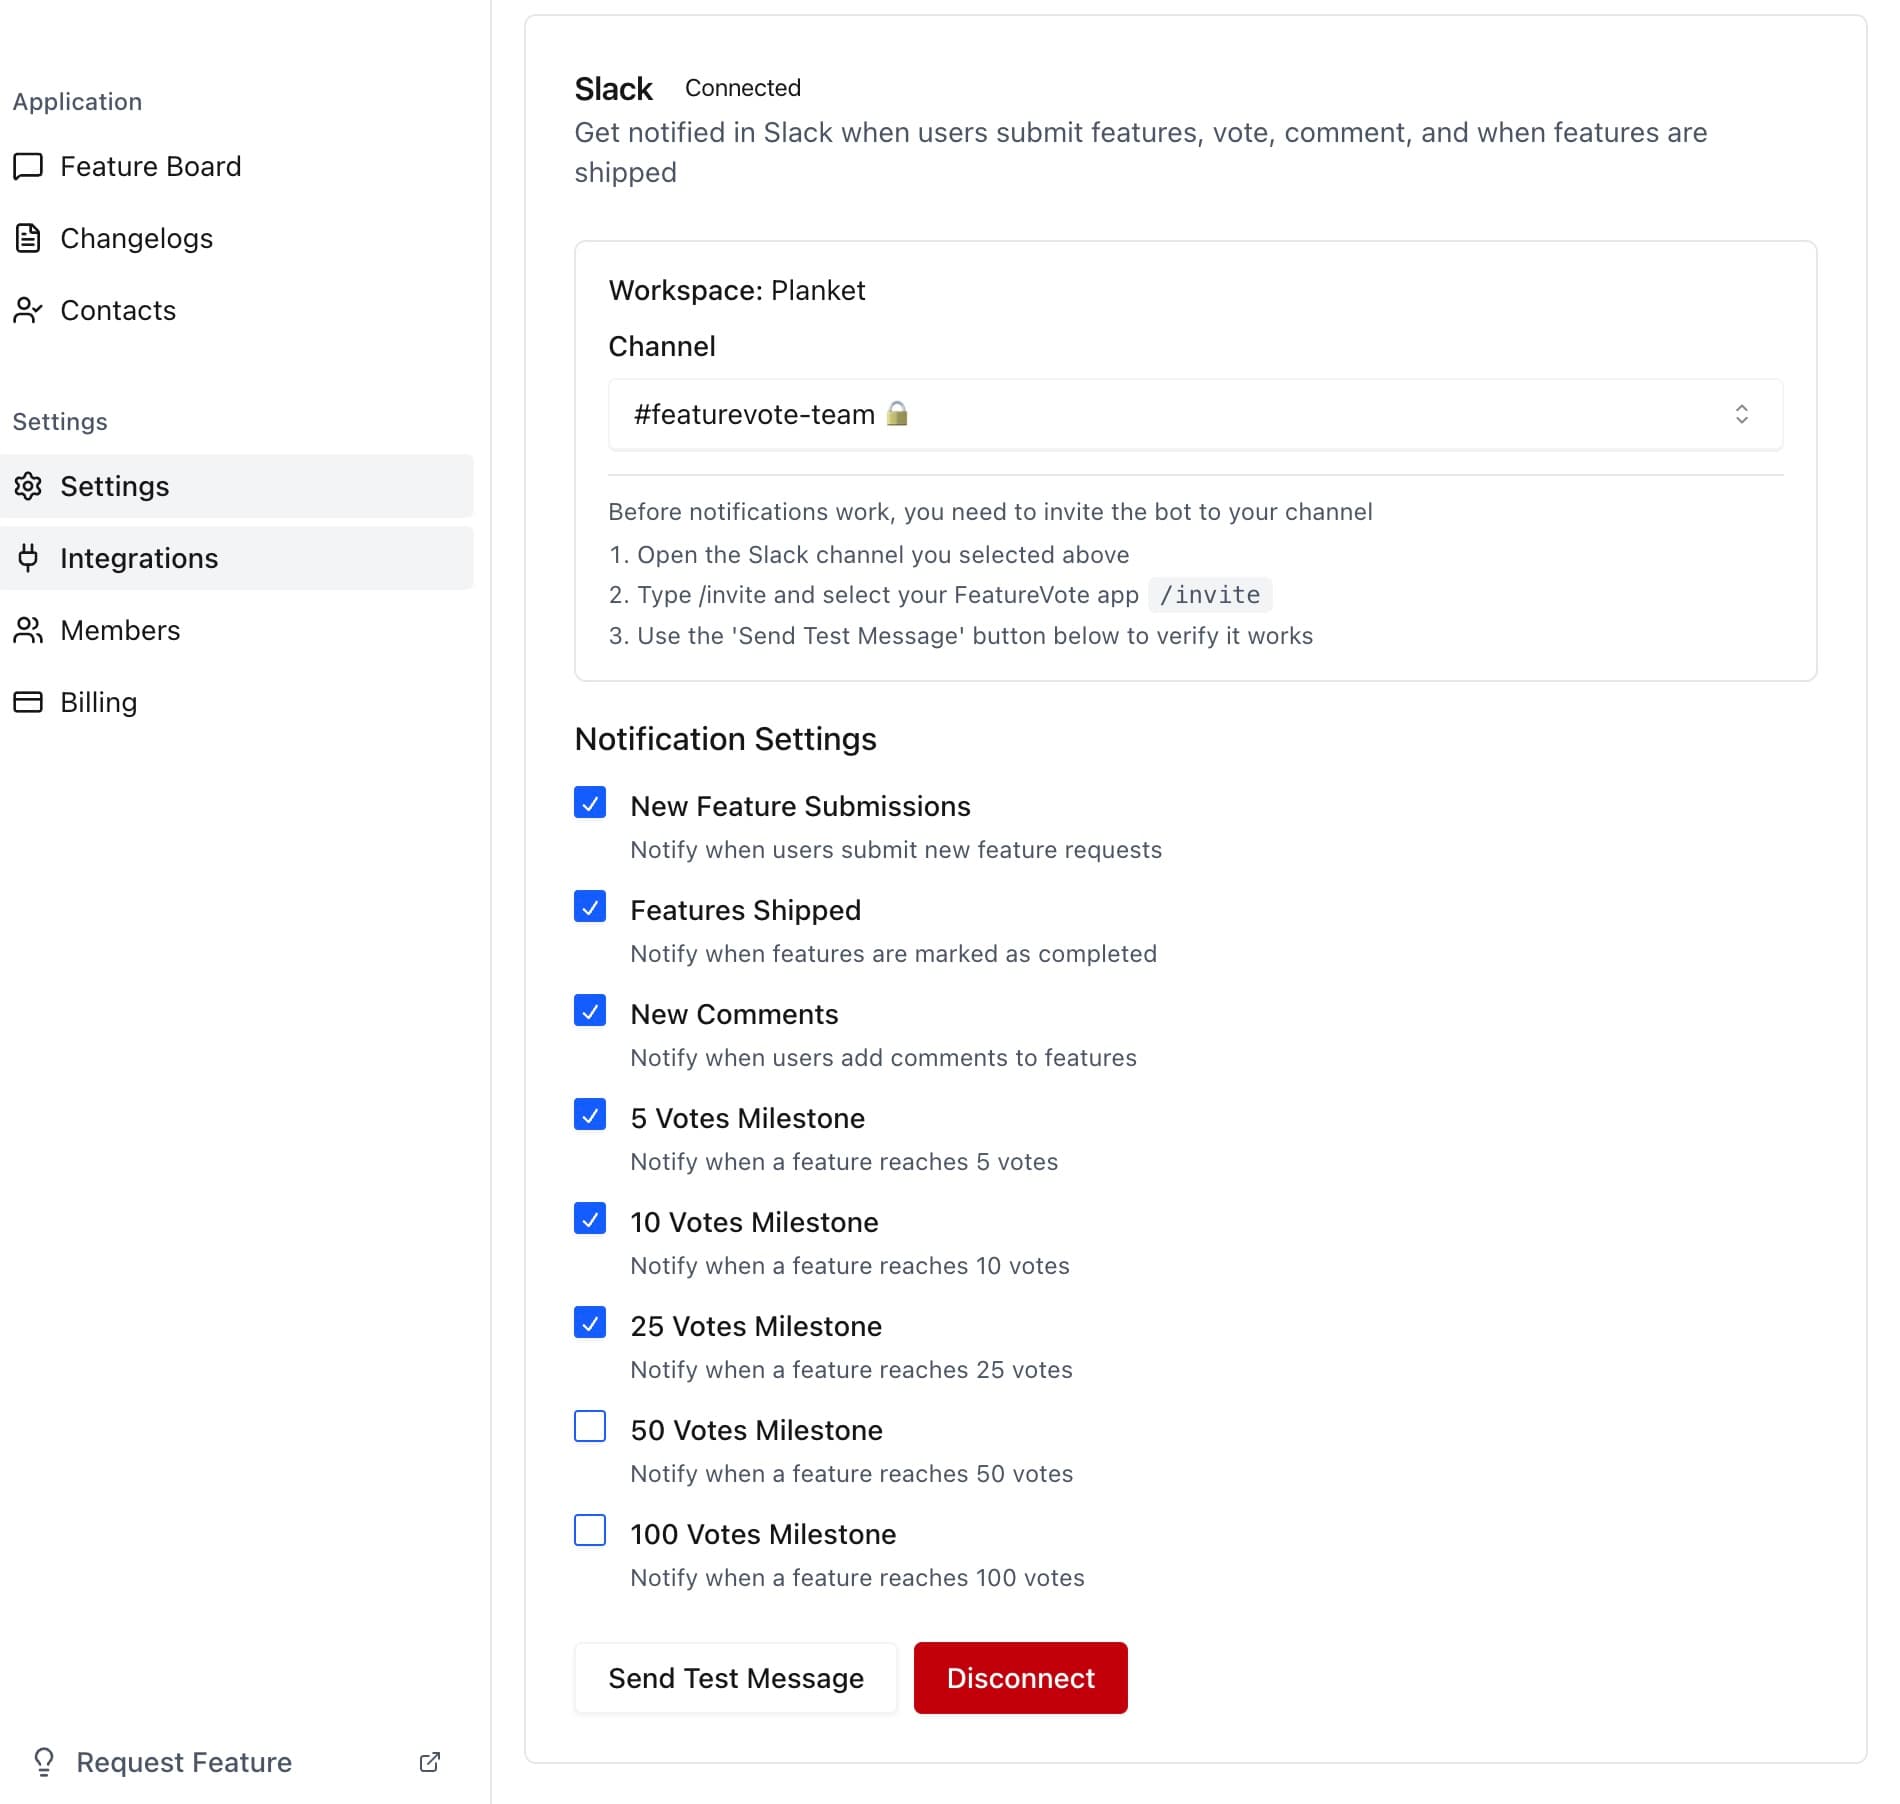1900x1804 pixels.
Task: Click the '25 Votes Milestone' label
Action: (756, 1326)
